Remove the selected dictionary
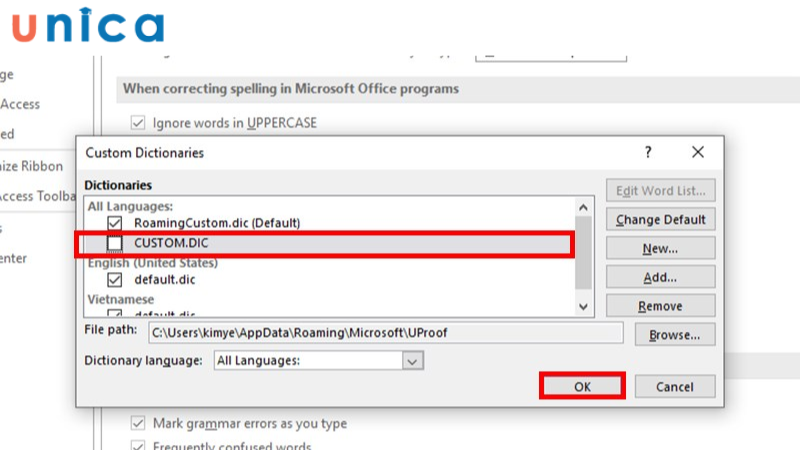The height and width of the screenshot is (450, 800). 660,306
